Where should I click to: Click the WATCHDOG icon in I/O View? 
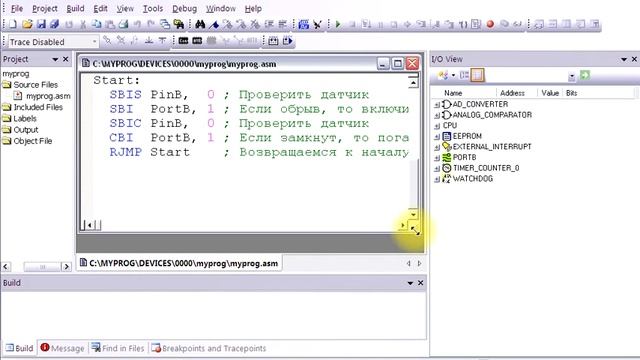[x=447, y=178]
